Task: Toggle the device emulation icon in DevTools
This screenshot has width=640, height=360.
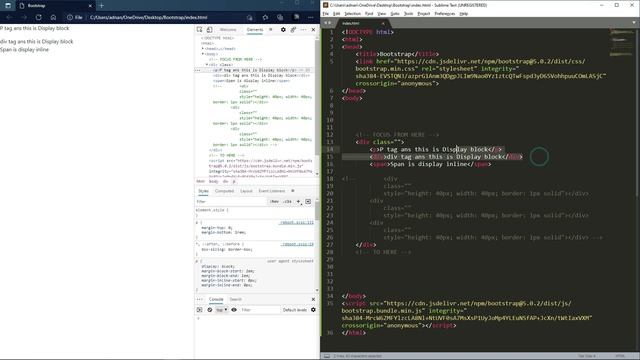Action: click(x=209, y=30)
